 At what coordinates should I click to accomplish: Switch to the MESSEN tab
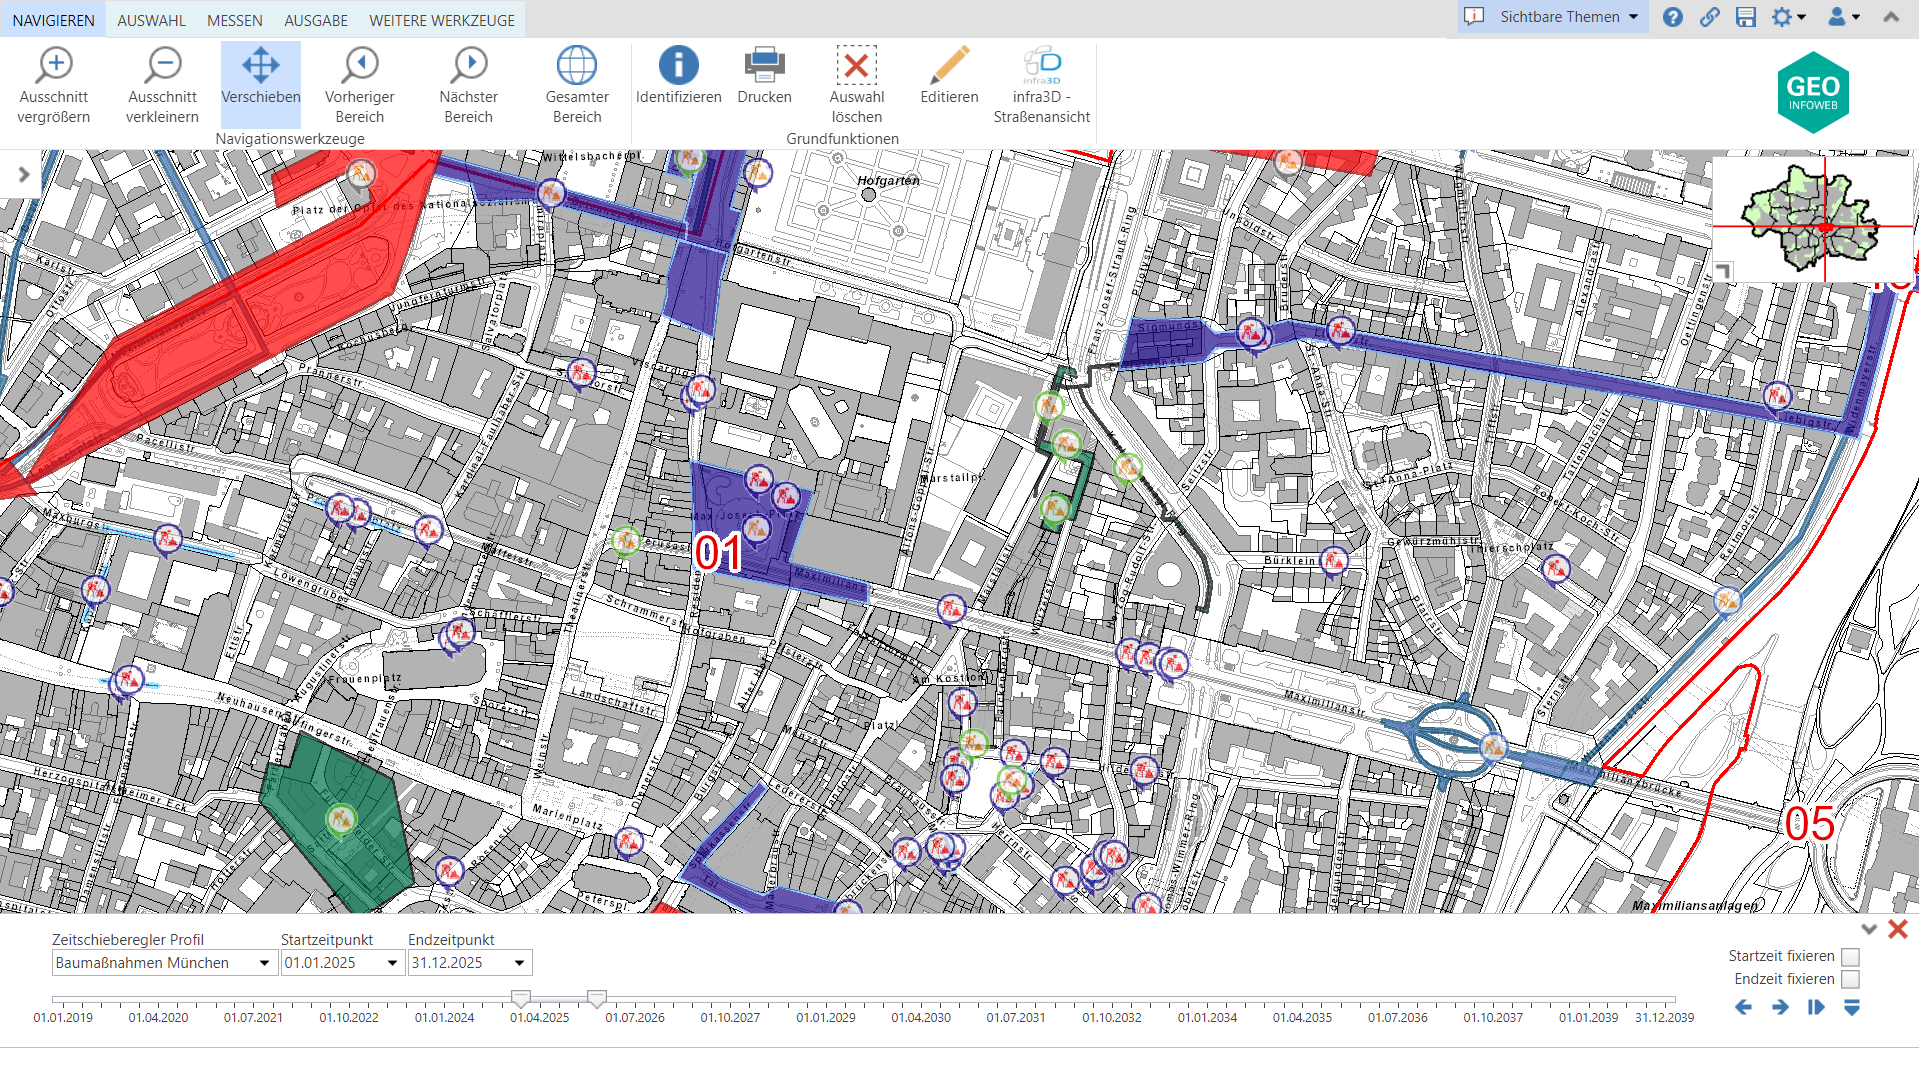pos(235,20)
